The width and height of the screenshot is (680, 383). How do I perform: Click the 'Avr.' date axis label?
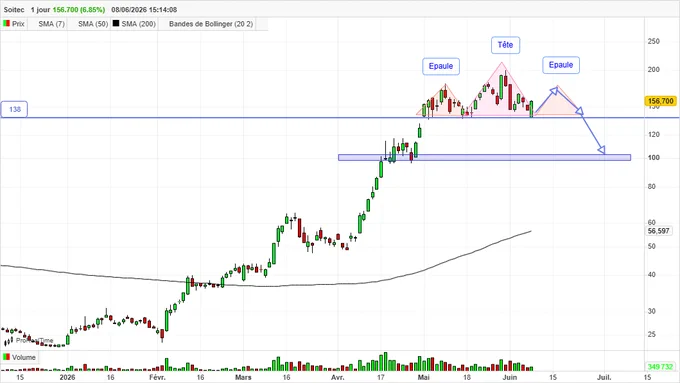tap(337, 377)
